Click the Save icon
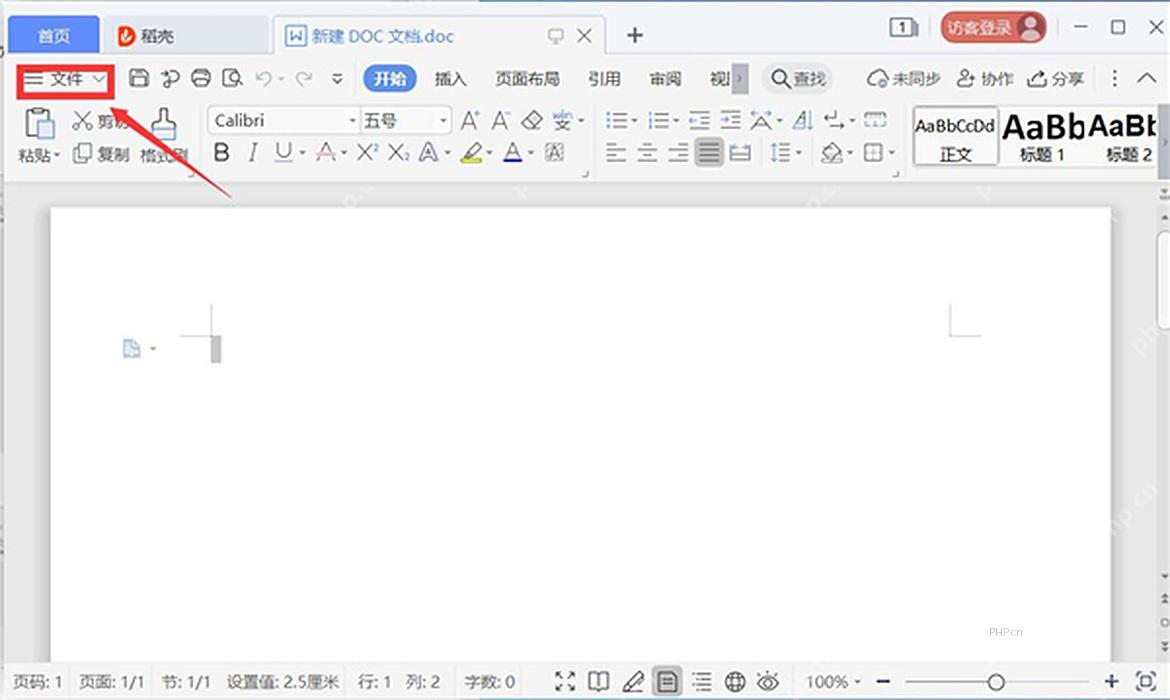 (x=139, y=78)
